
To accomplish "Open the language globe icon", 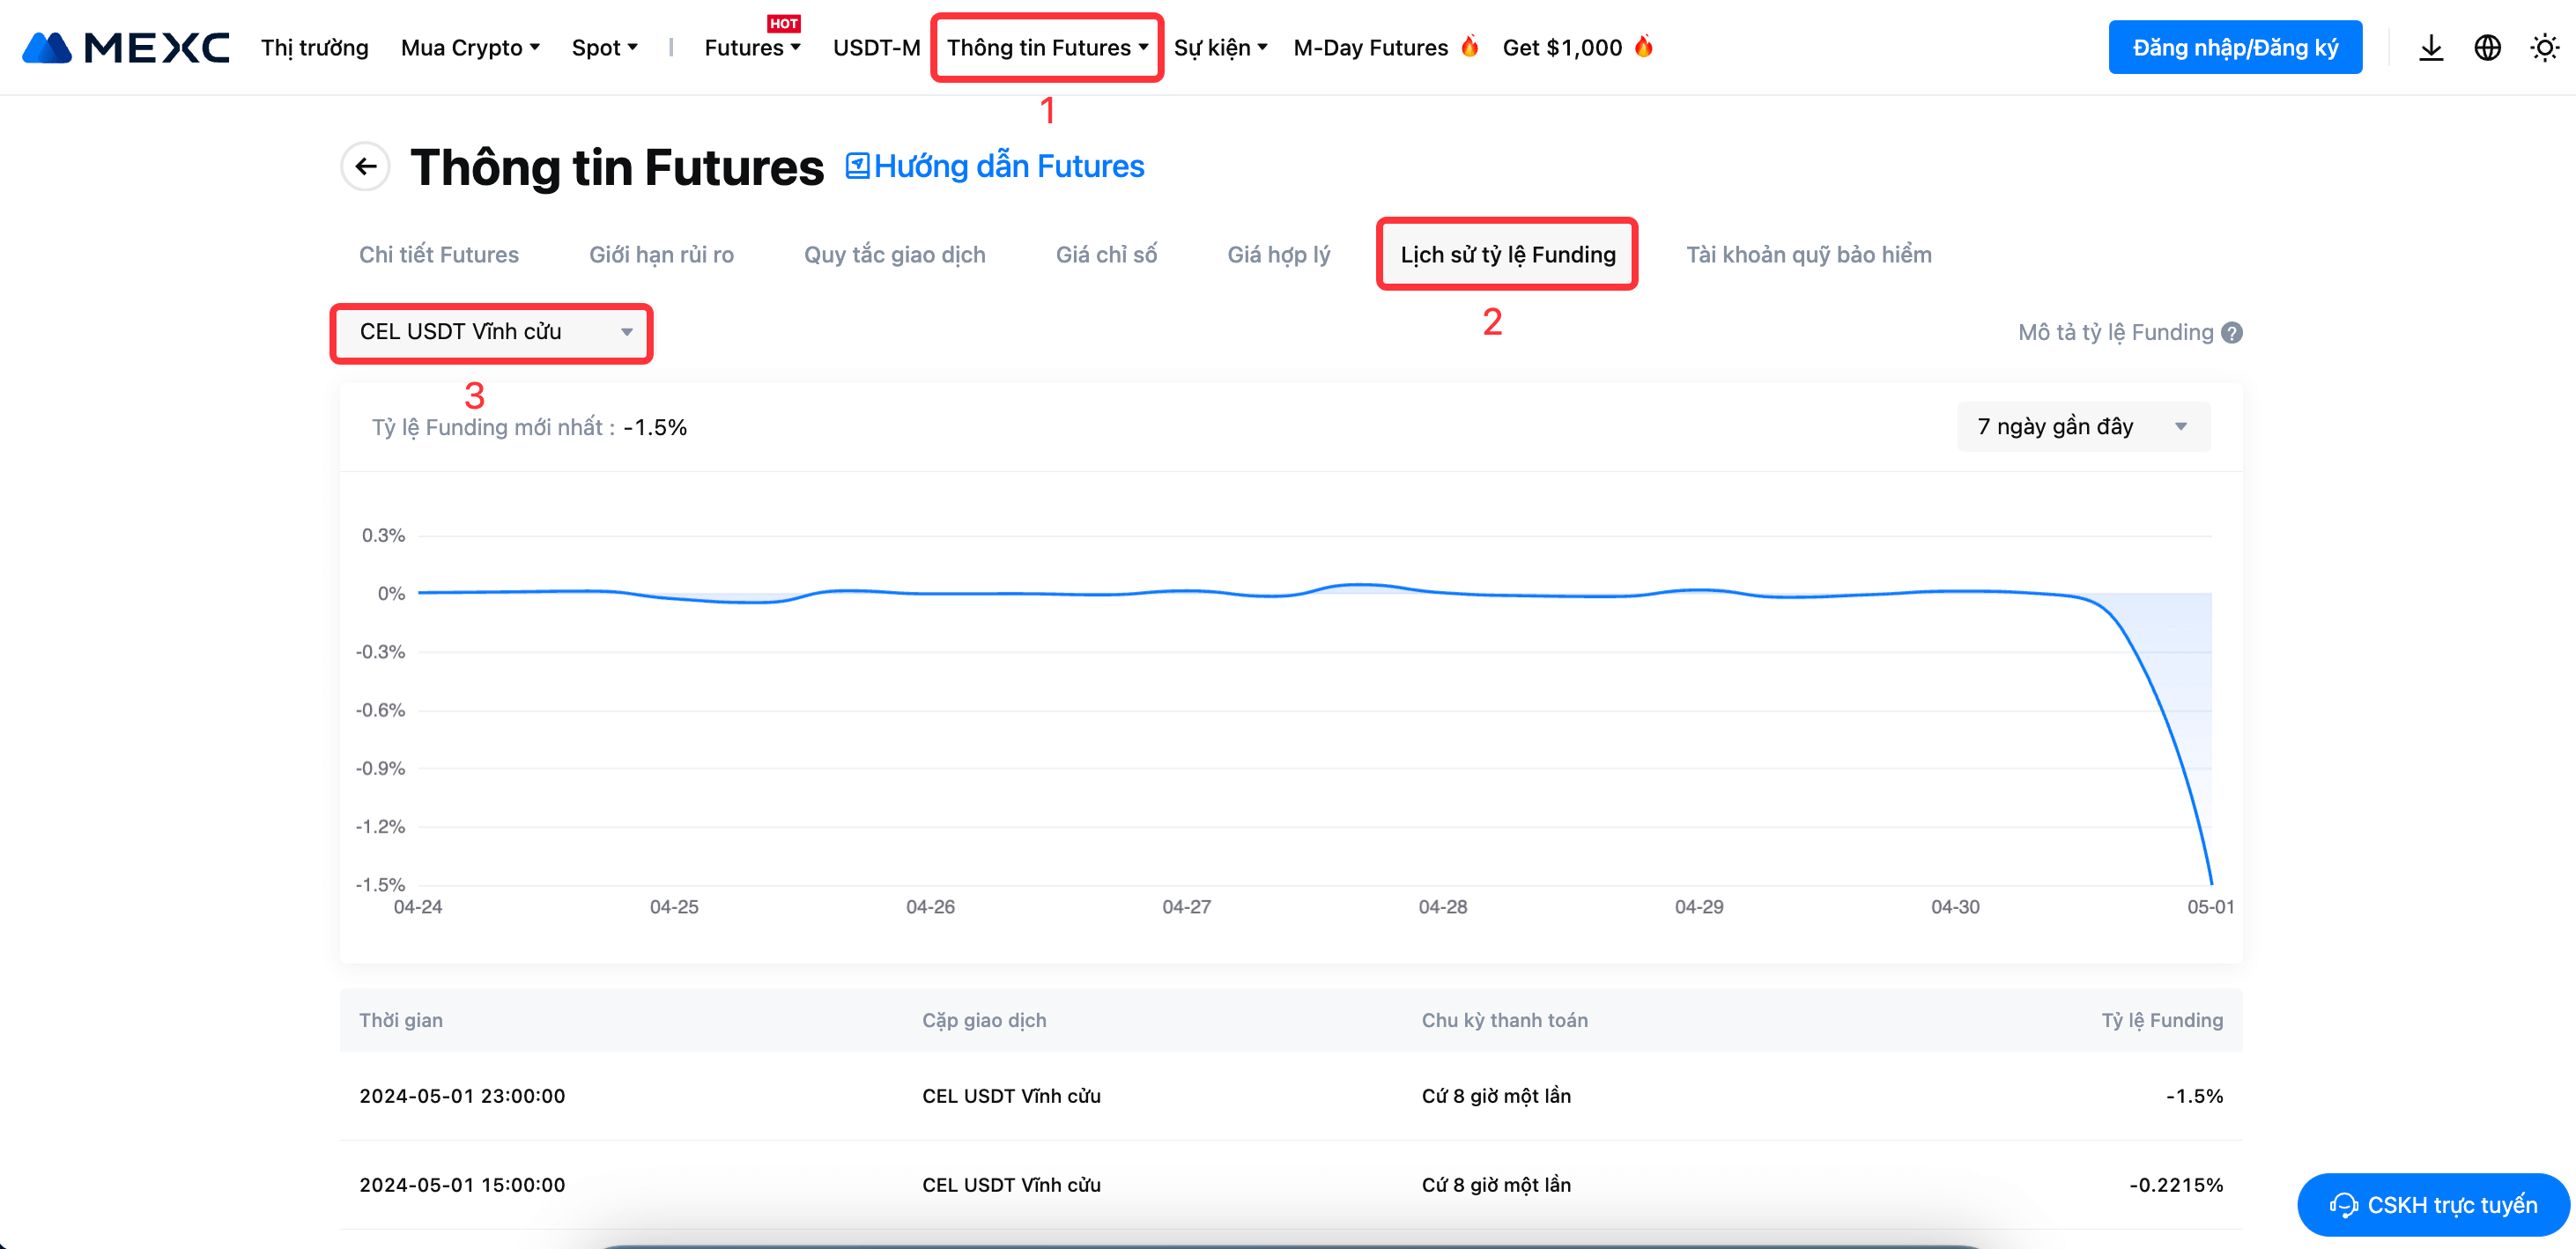I will (2487, 47).
